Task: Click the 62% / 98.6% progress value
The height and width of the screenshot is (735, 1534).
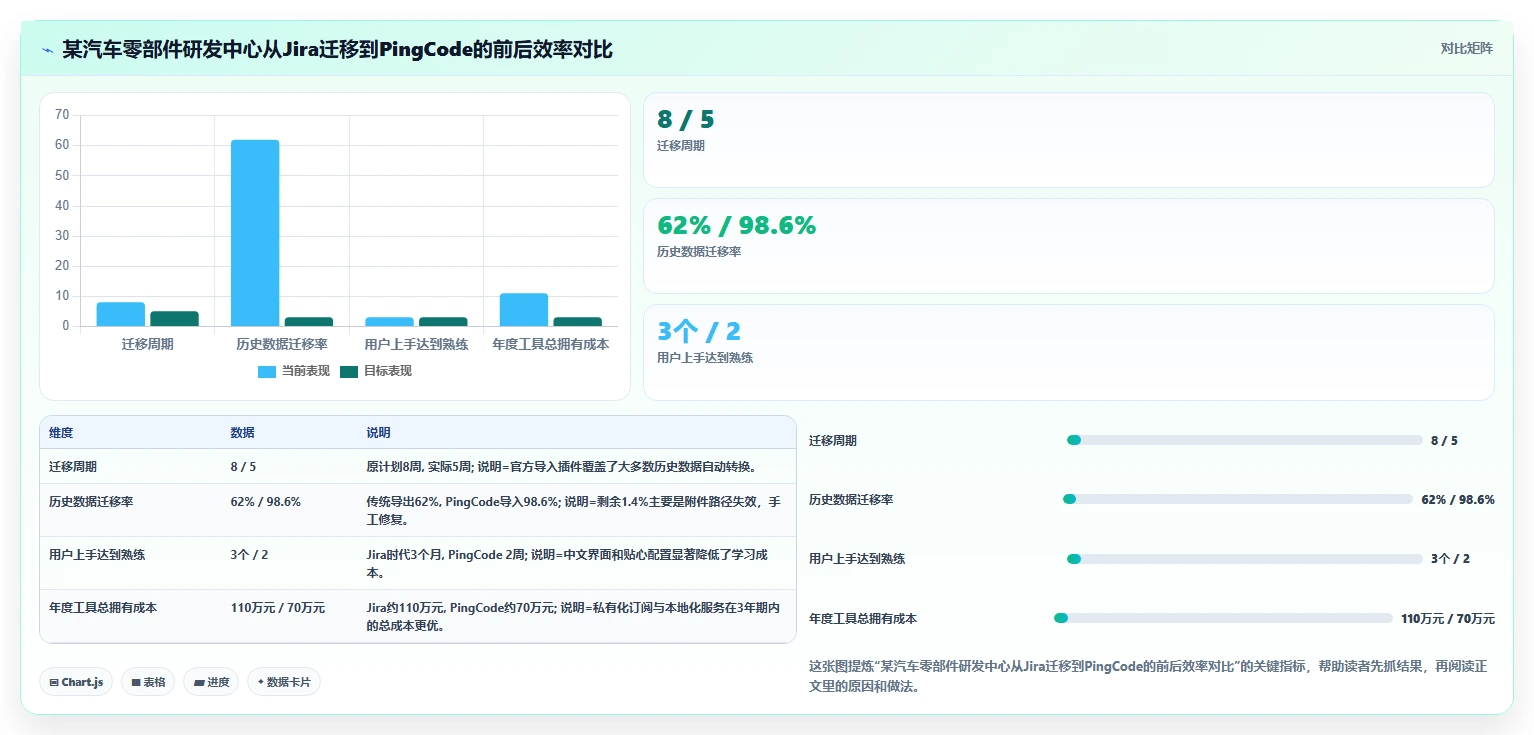Action: (1458, 500)
